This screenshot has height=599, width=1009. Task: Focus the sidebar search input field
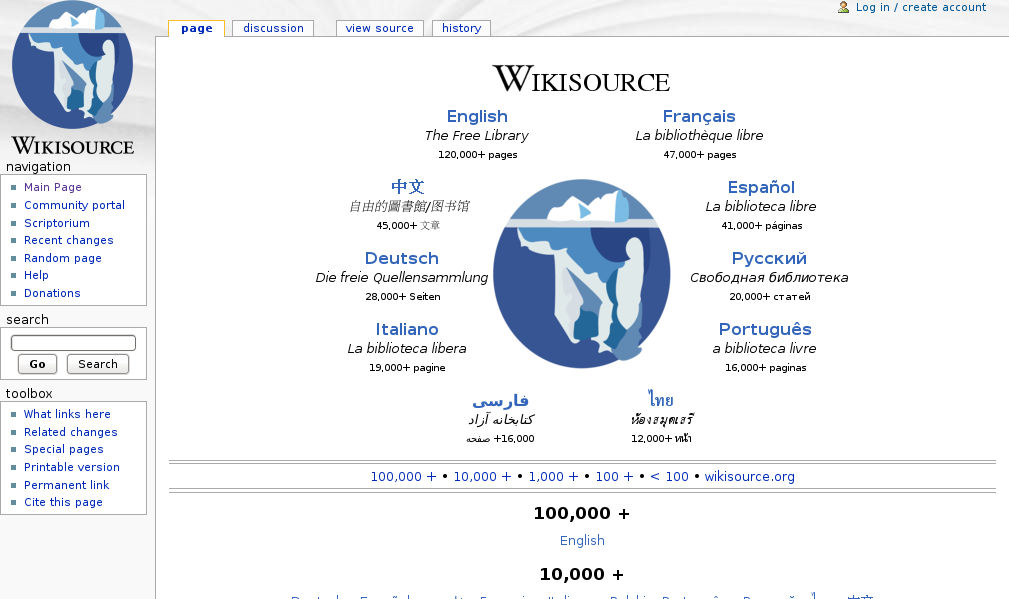coord(73,342)
